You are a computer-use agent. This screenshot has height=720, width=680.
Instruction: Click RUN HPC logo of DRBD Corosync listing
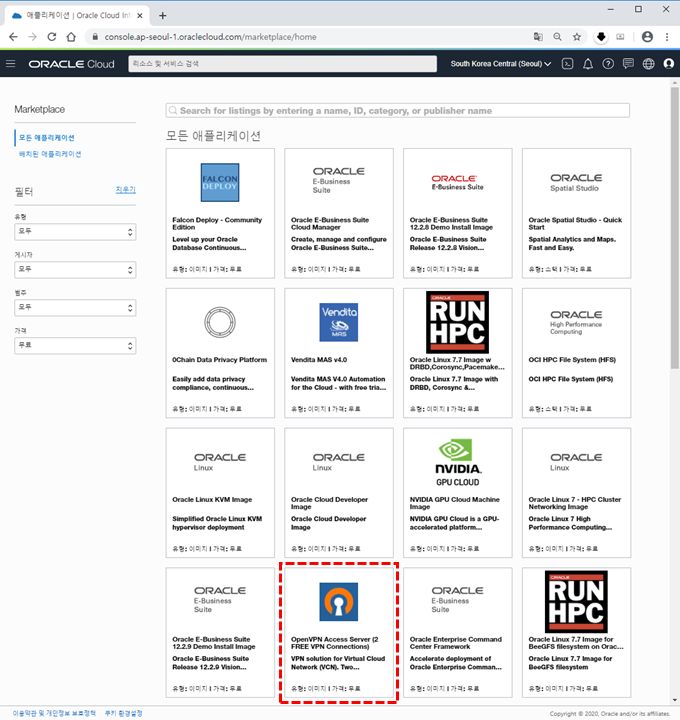tap(457, 322)
